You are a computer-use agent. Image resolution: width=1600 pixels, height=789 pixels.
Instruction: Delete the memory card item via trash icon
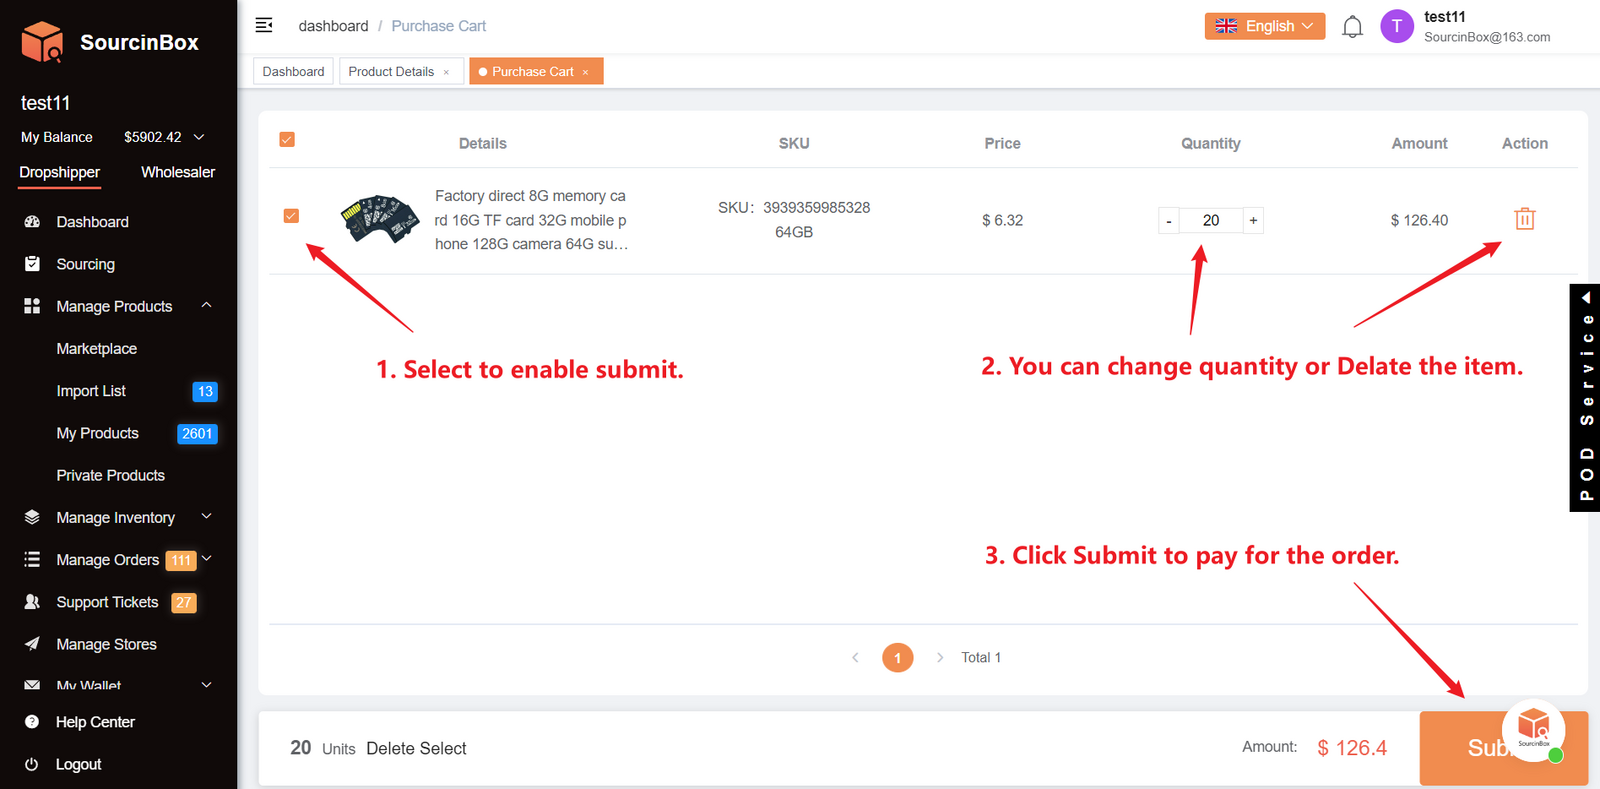(x=1524, y=219)
